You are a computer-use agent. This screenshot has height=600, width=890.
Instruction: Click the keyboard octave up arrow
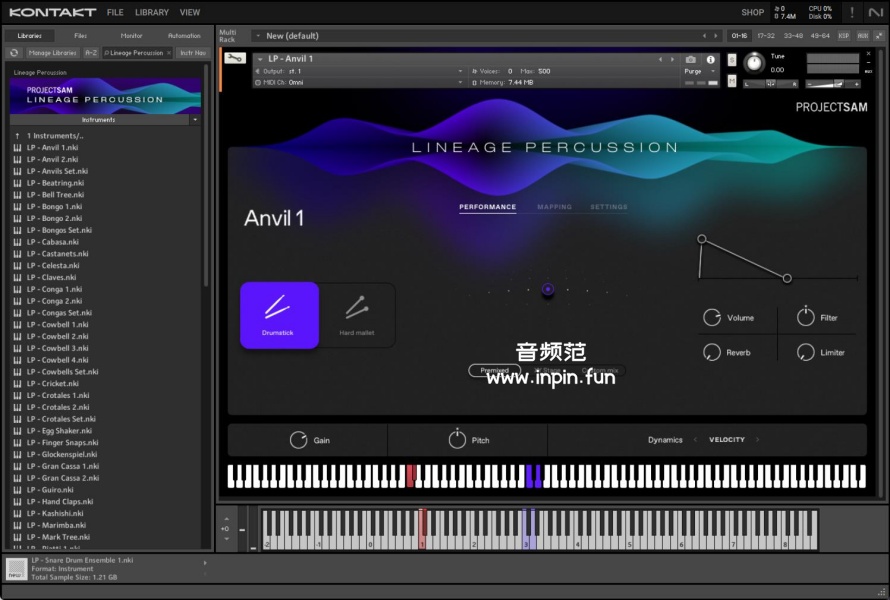coord(226,519)
